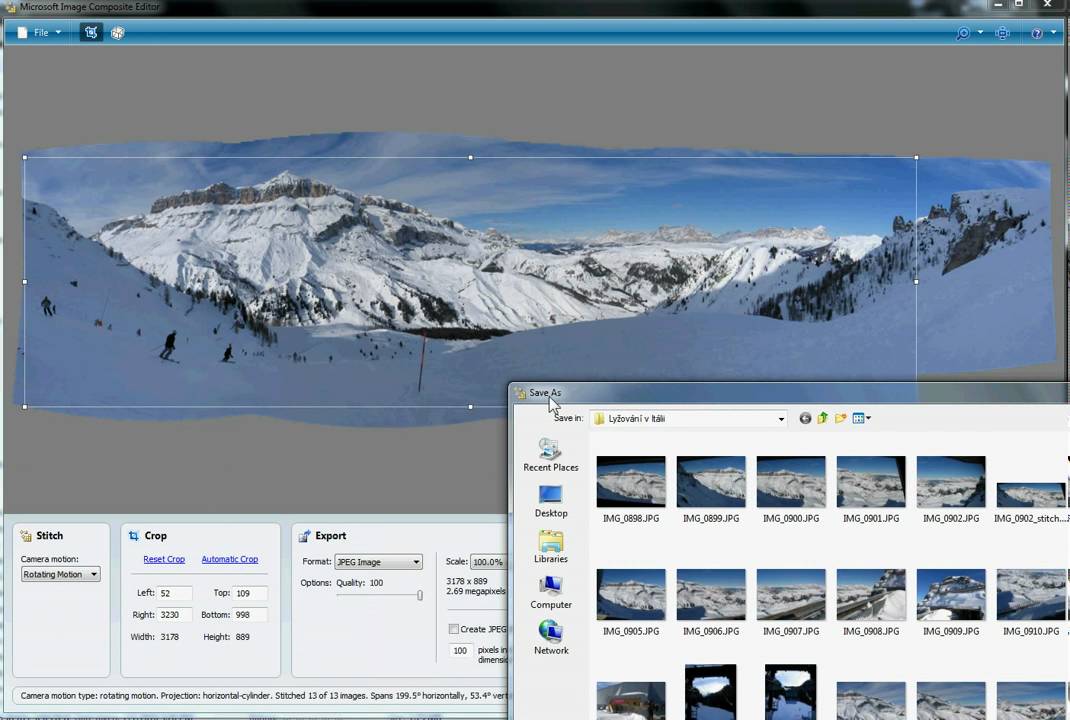Click the up one level folder icon

[x=822, y=418]
